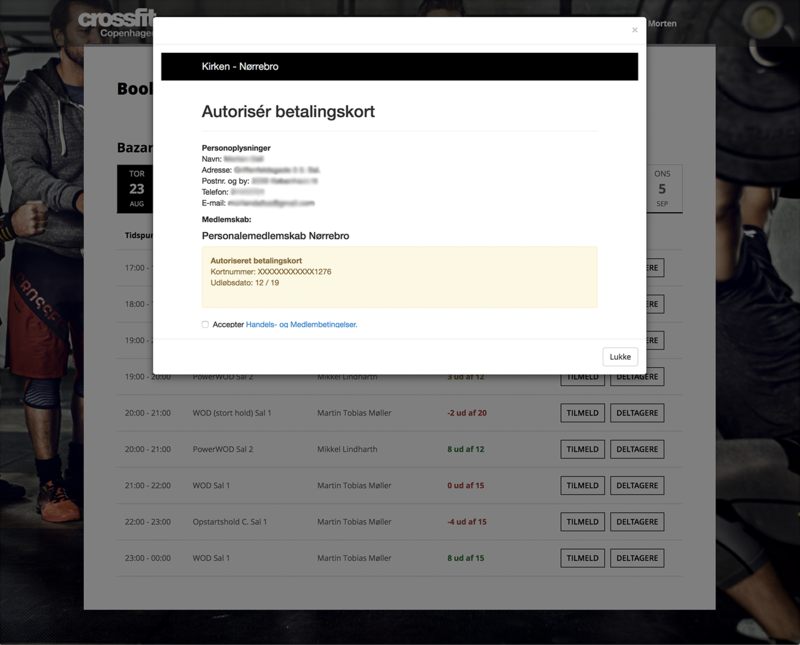Select the TOR 23 AUG date tab
Screen dimensions: 800x645
point(136,189)
